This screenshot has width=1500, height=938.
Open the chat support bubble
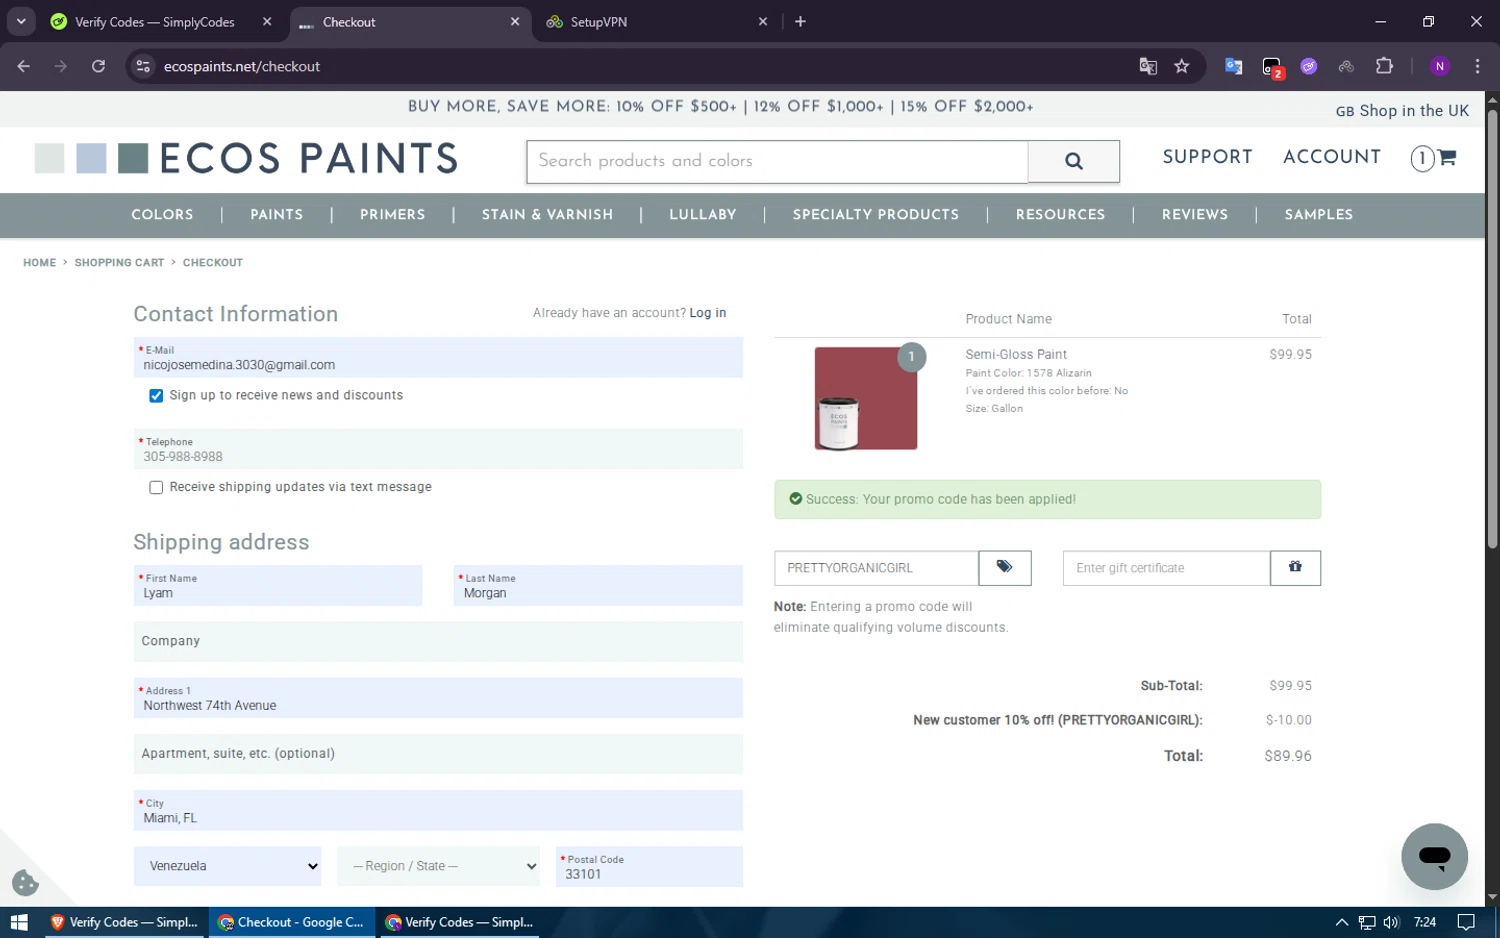pos(1434,856)
